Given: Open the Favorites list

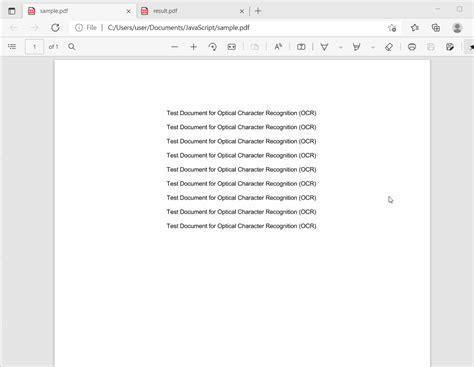Looking at the screenshot, I should click(415, 28).
